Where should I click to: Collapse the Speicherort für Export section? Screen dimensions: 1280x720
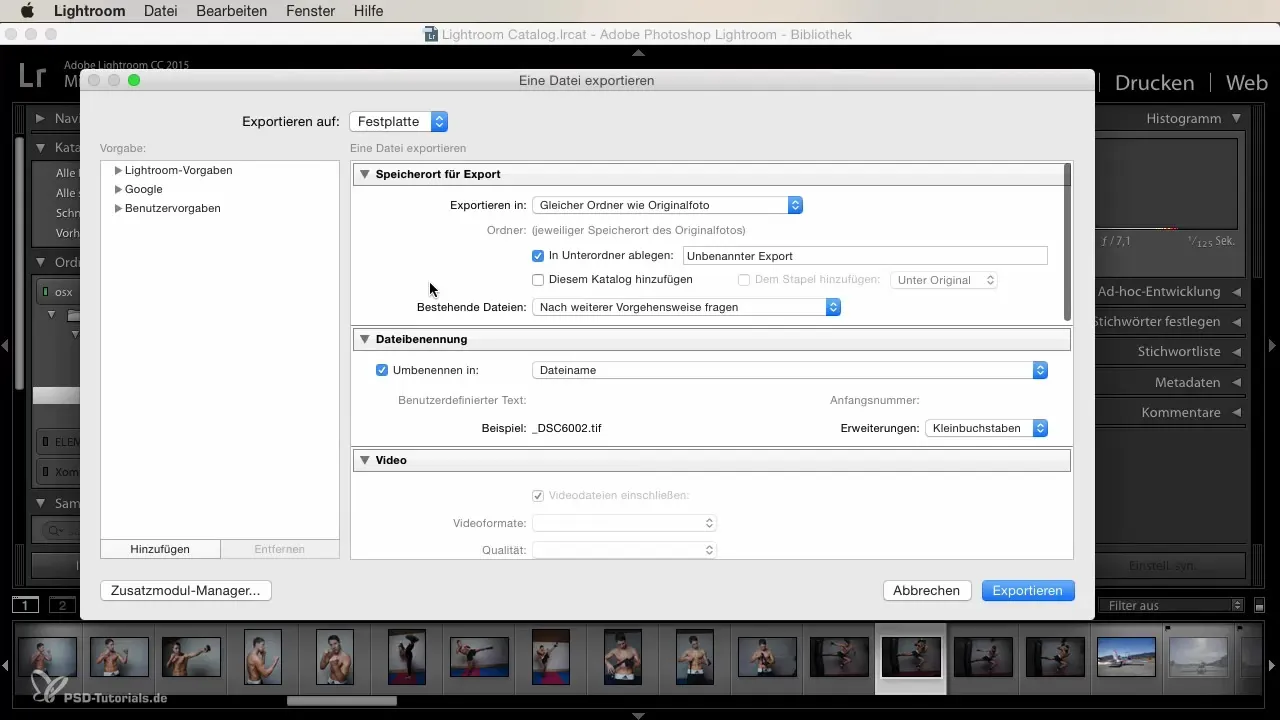click(x=364, y=174)
